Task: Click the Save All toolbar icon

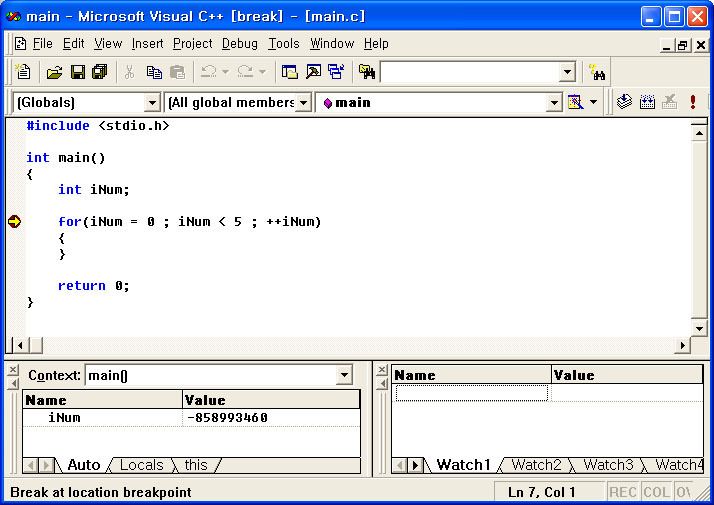Action: (x=99, y=72)
